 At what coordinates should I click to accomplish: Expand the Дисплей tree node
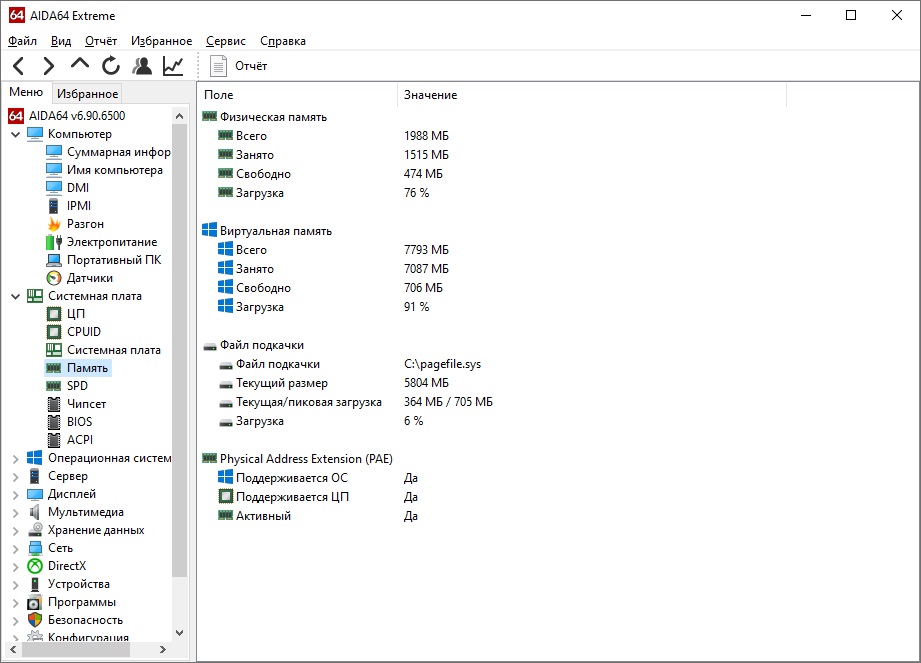(x=15, y=495)
